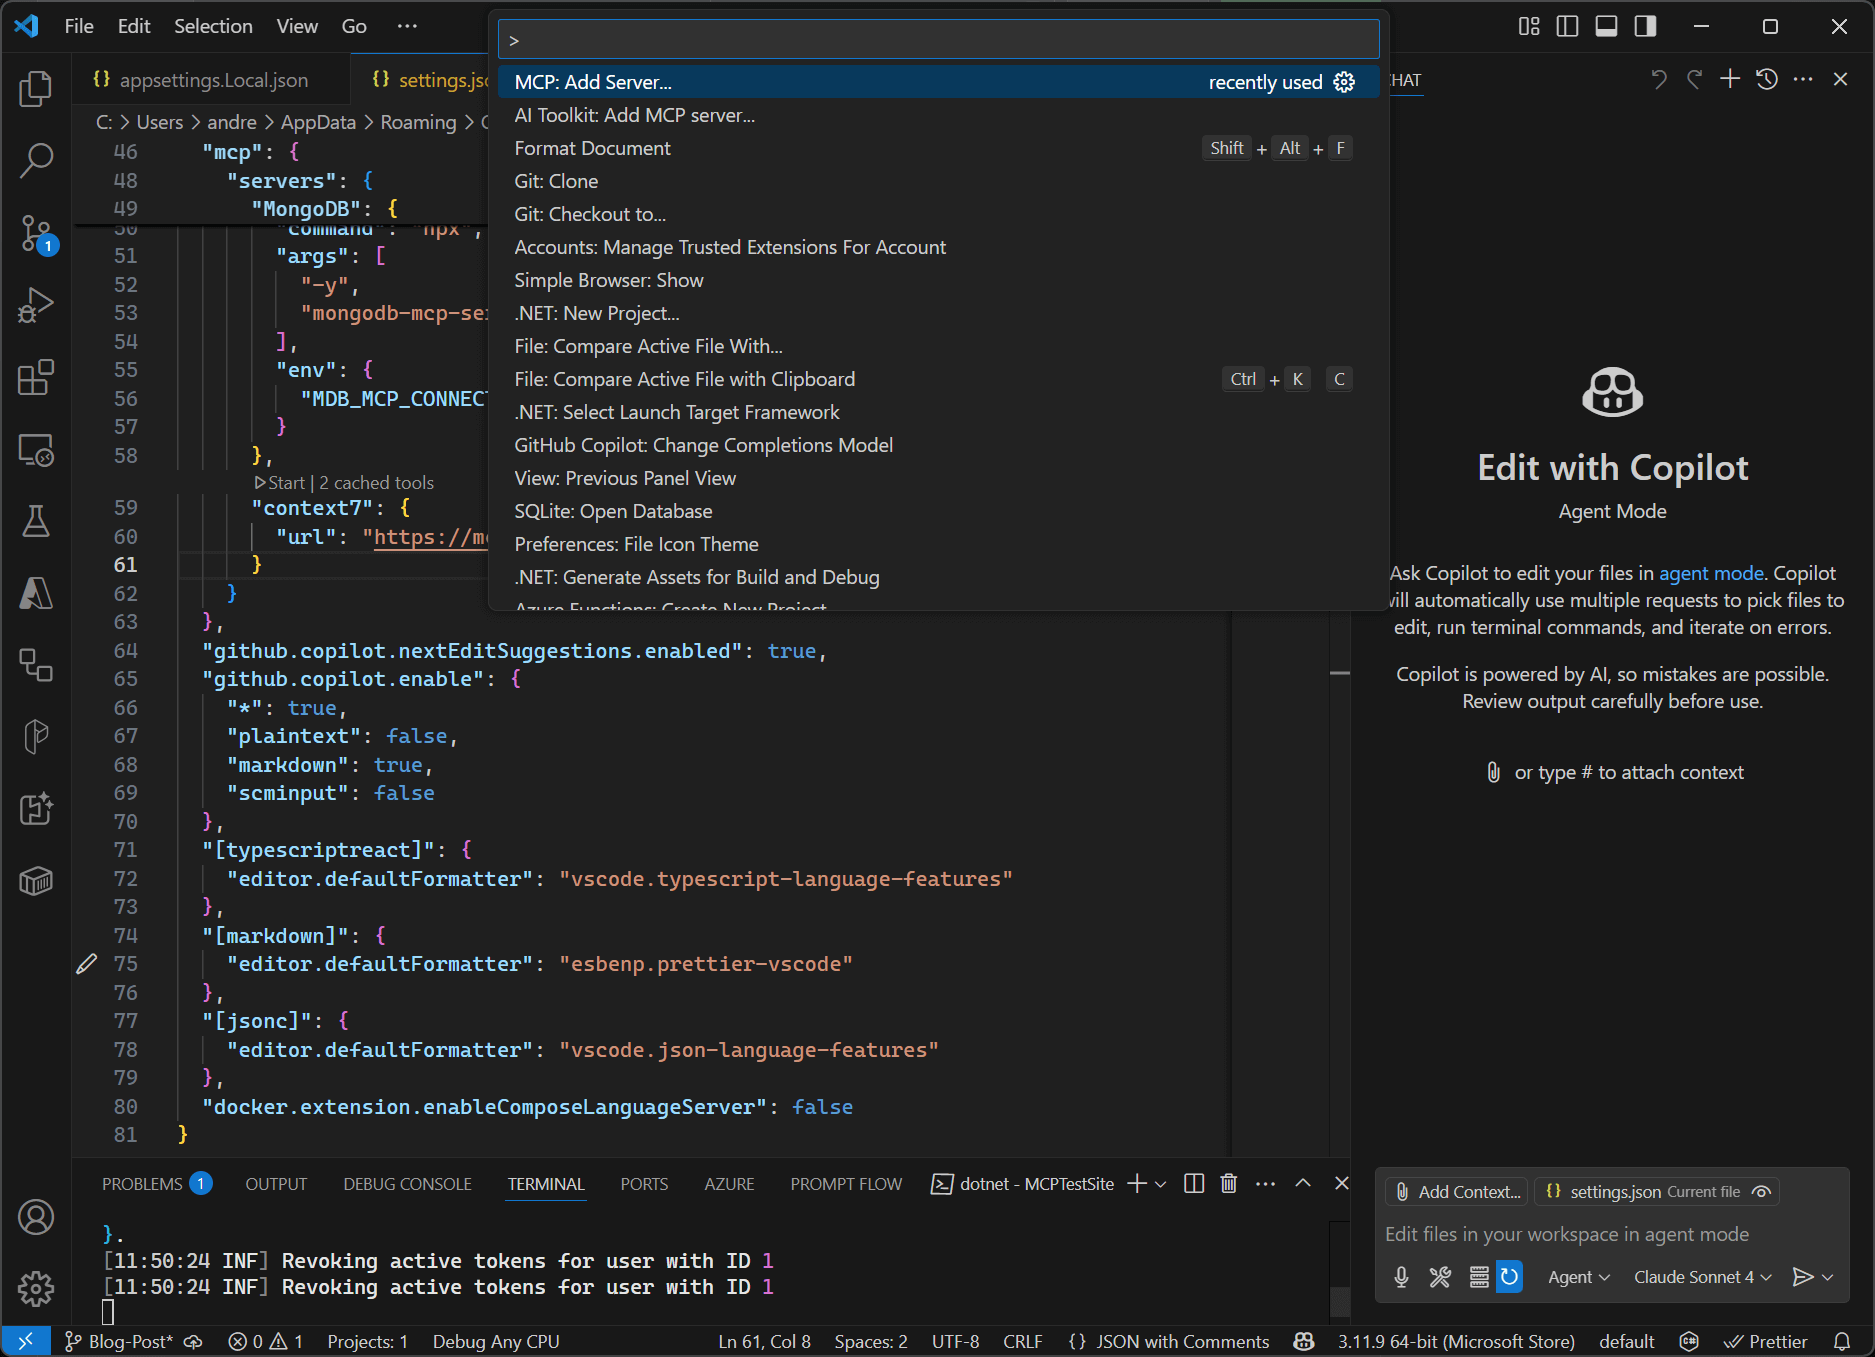Open Agent mode dropdown
Image resolution: width=1875 pixels, height=1357 pixels.
(x=1579, y=1277)
